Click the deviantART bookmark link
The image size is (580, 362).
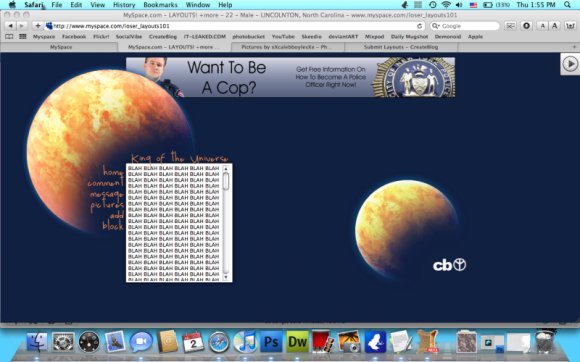pos(343,37)
